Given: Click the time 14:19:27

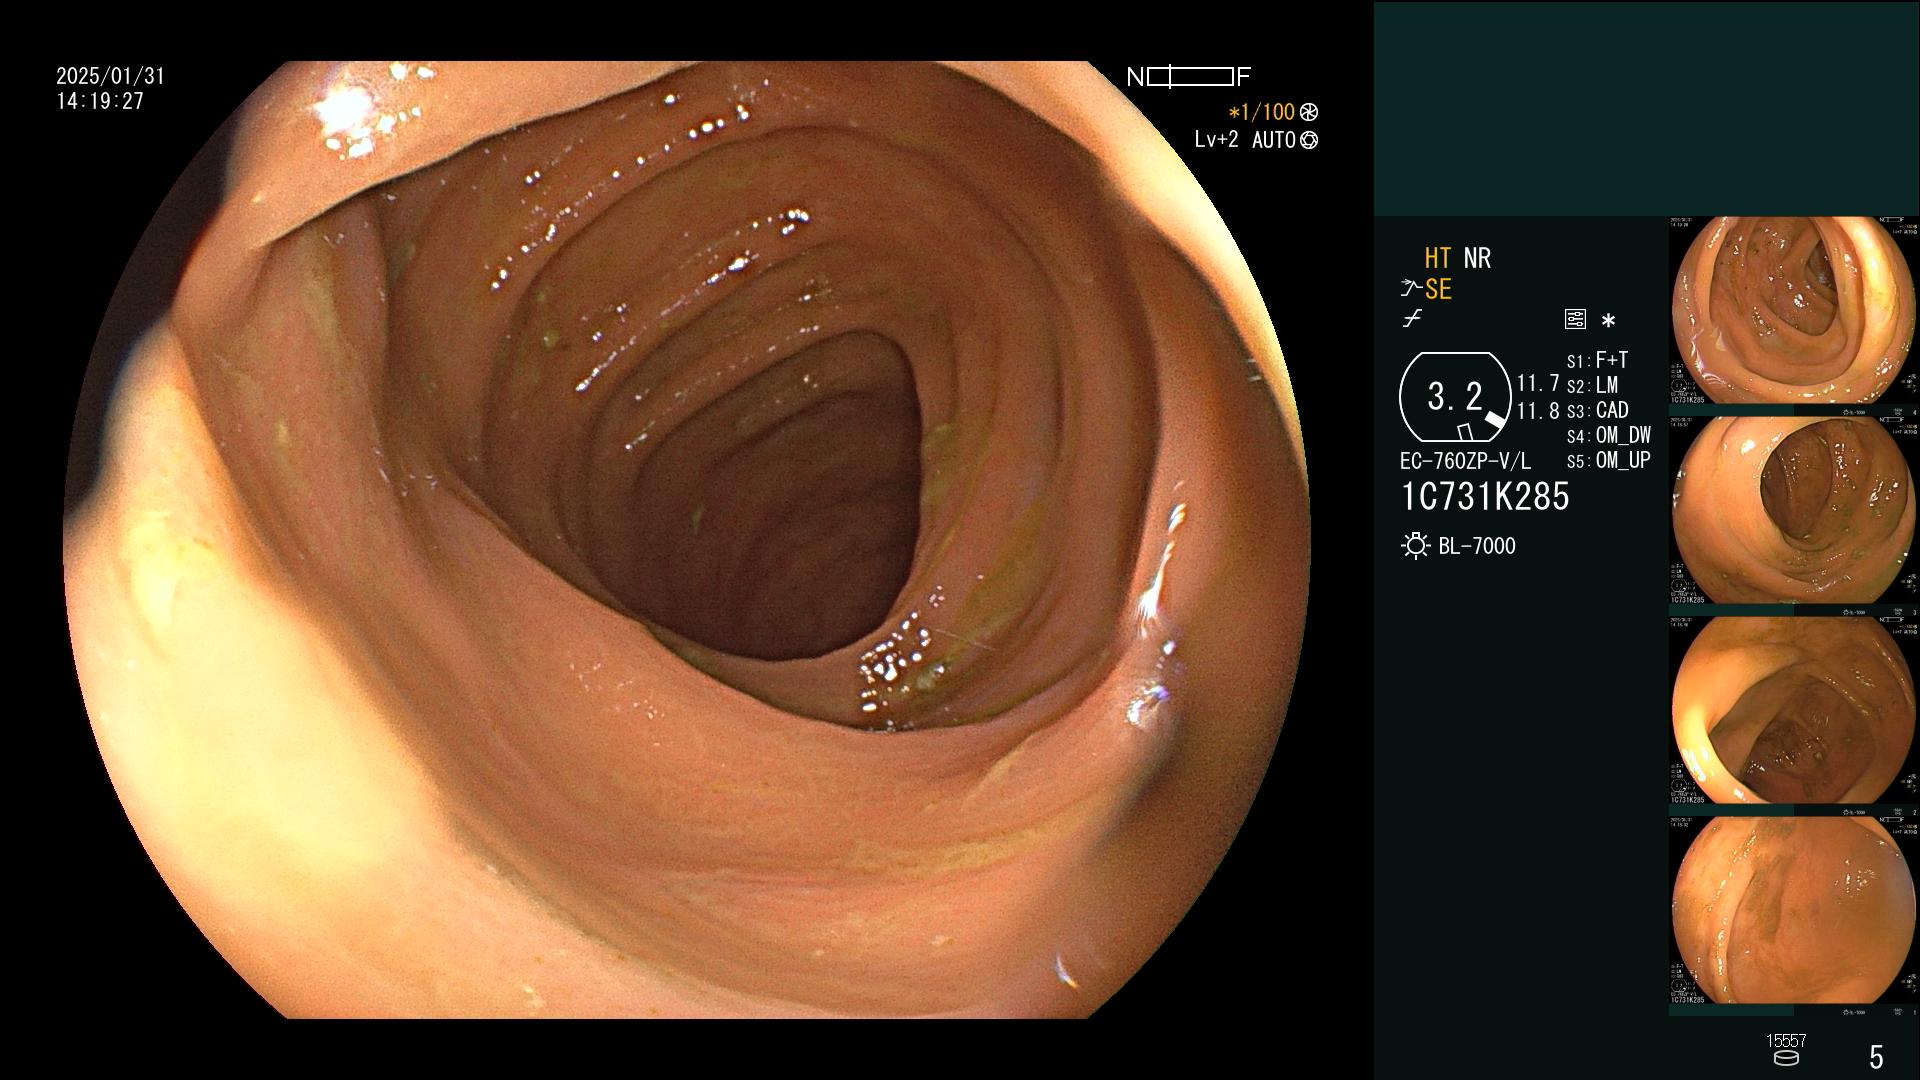Looking at the screenshot, I should coord(100,101).
